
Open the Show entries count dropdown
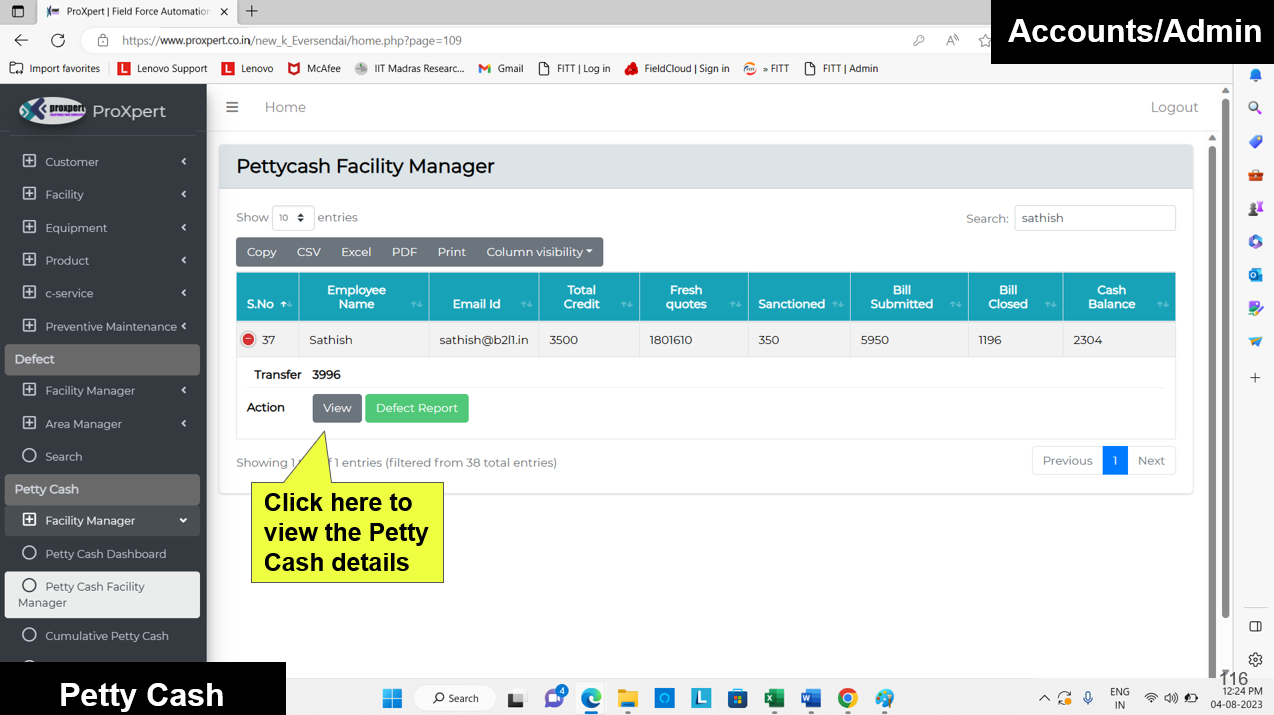tap(293, 218)
